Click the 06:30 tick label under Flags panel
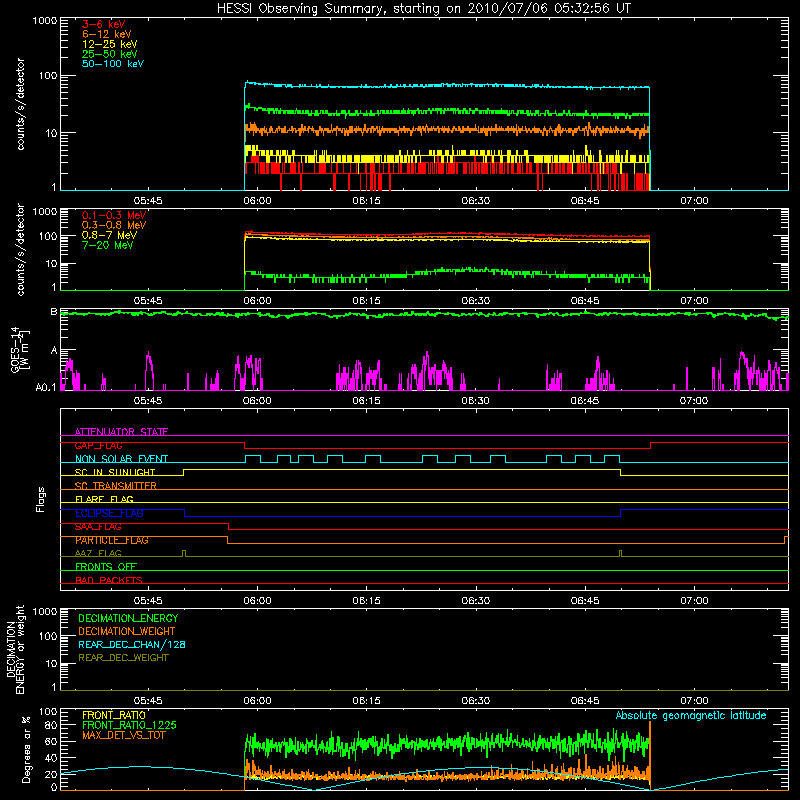Viewport: 800px width, 800px height. (x=476, y=601)
